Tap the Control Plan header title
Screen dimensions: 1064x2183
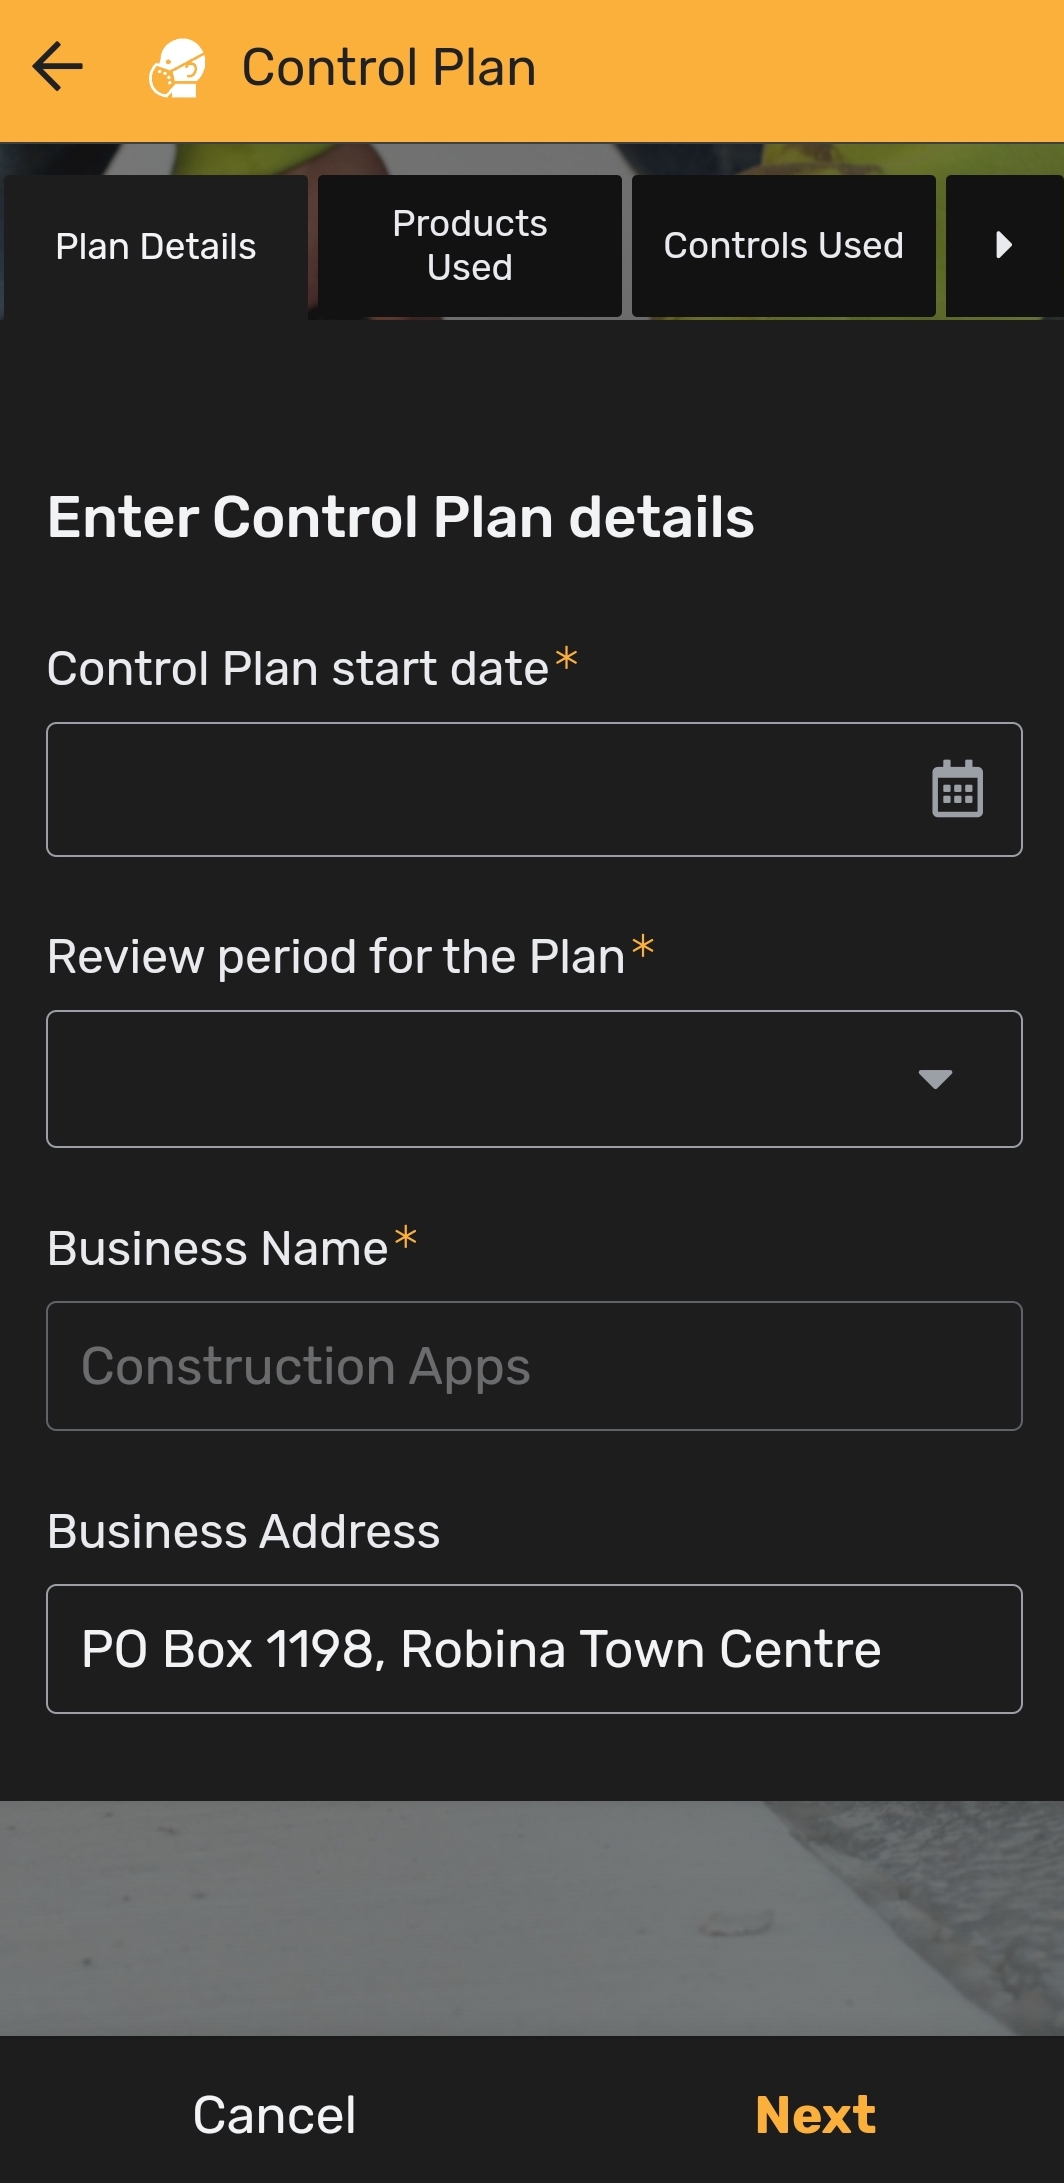389,68
